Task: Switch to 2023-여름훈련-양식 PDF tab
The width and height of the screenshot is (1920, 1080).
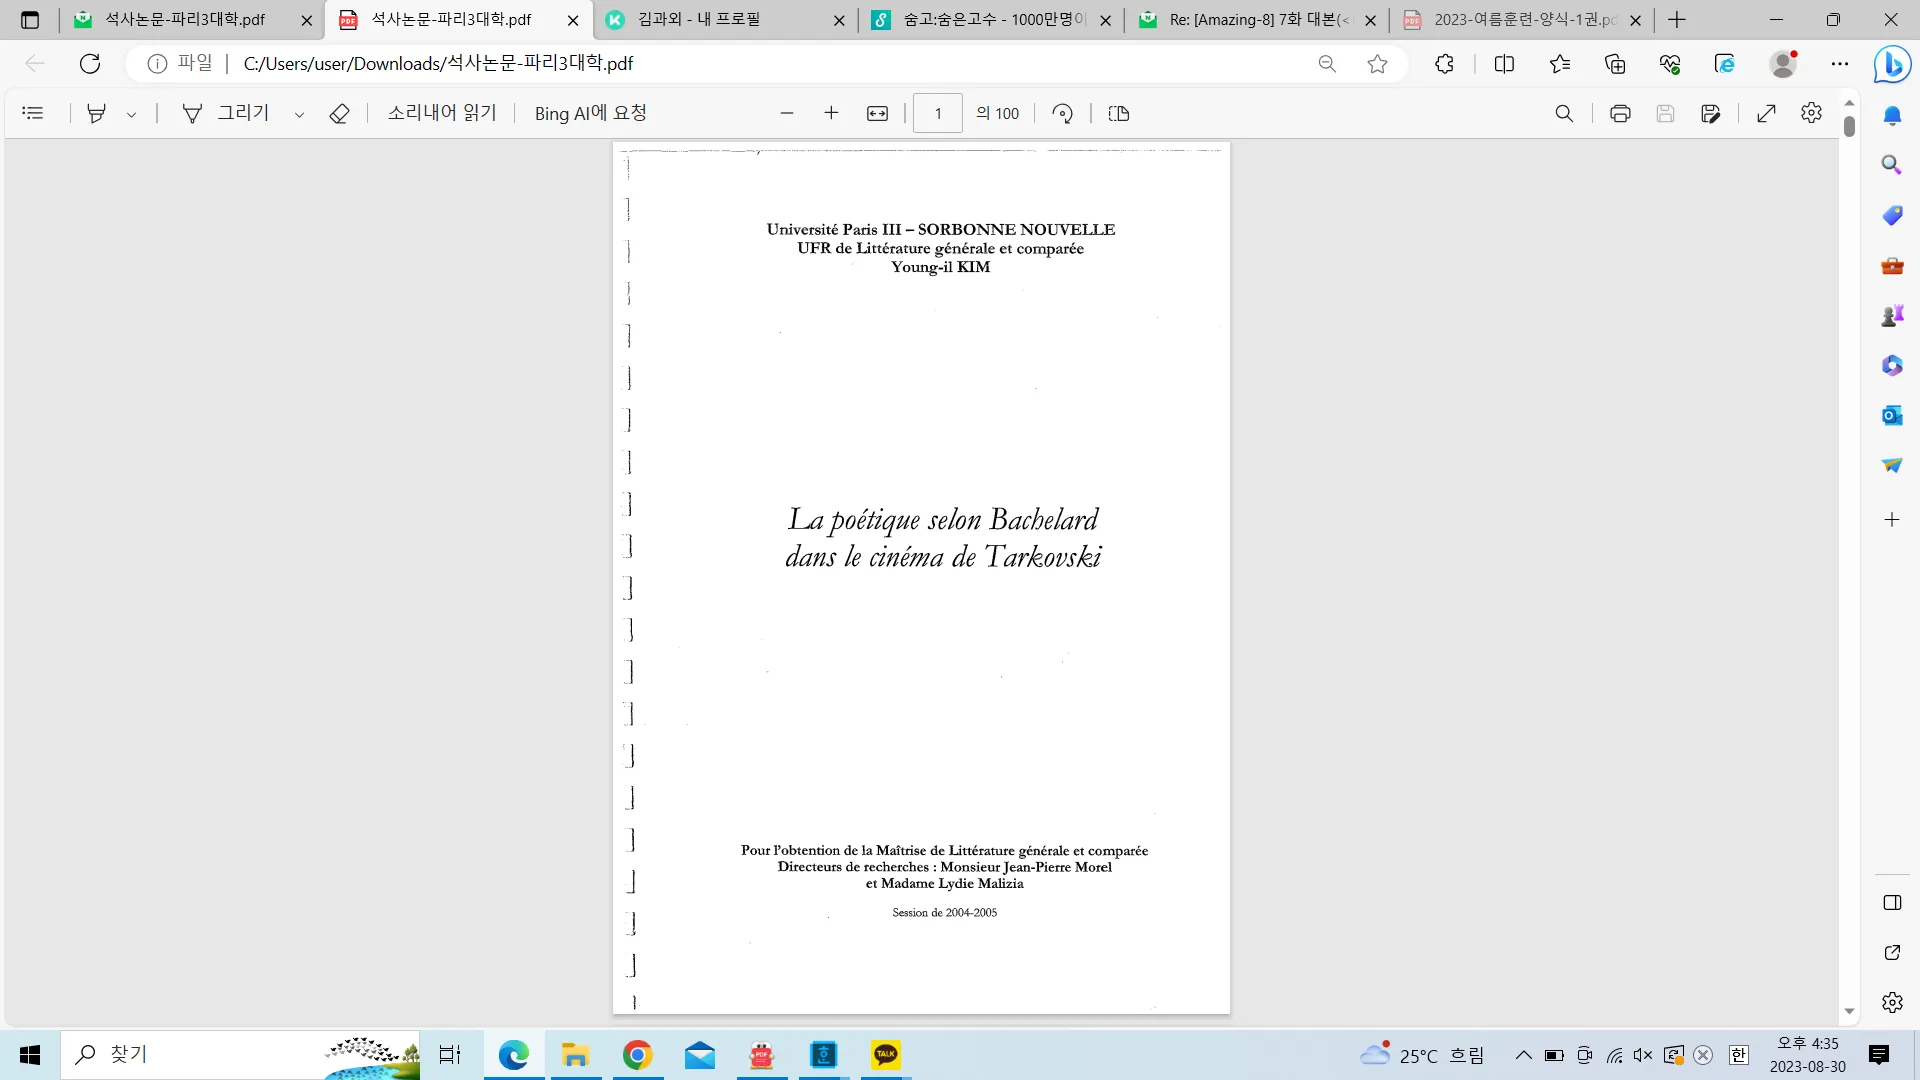Action: [x=1524, y=19]
